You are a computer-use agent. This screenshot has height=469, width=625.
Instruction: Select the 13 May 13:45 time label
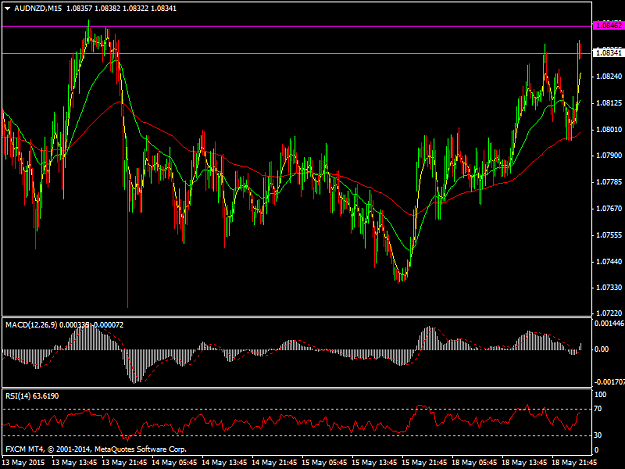pos(75,463)
